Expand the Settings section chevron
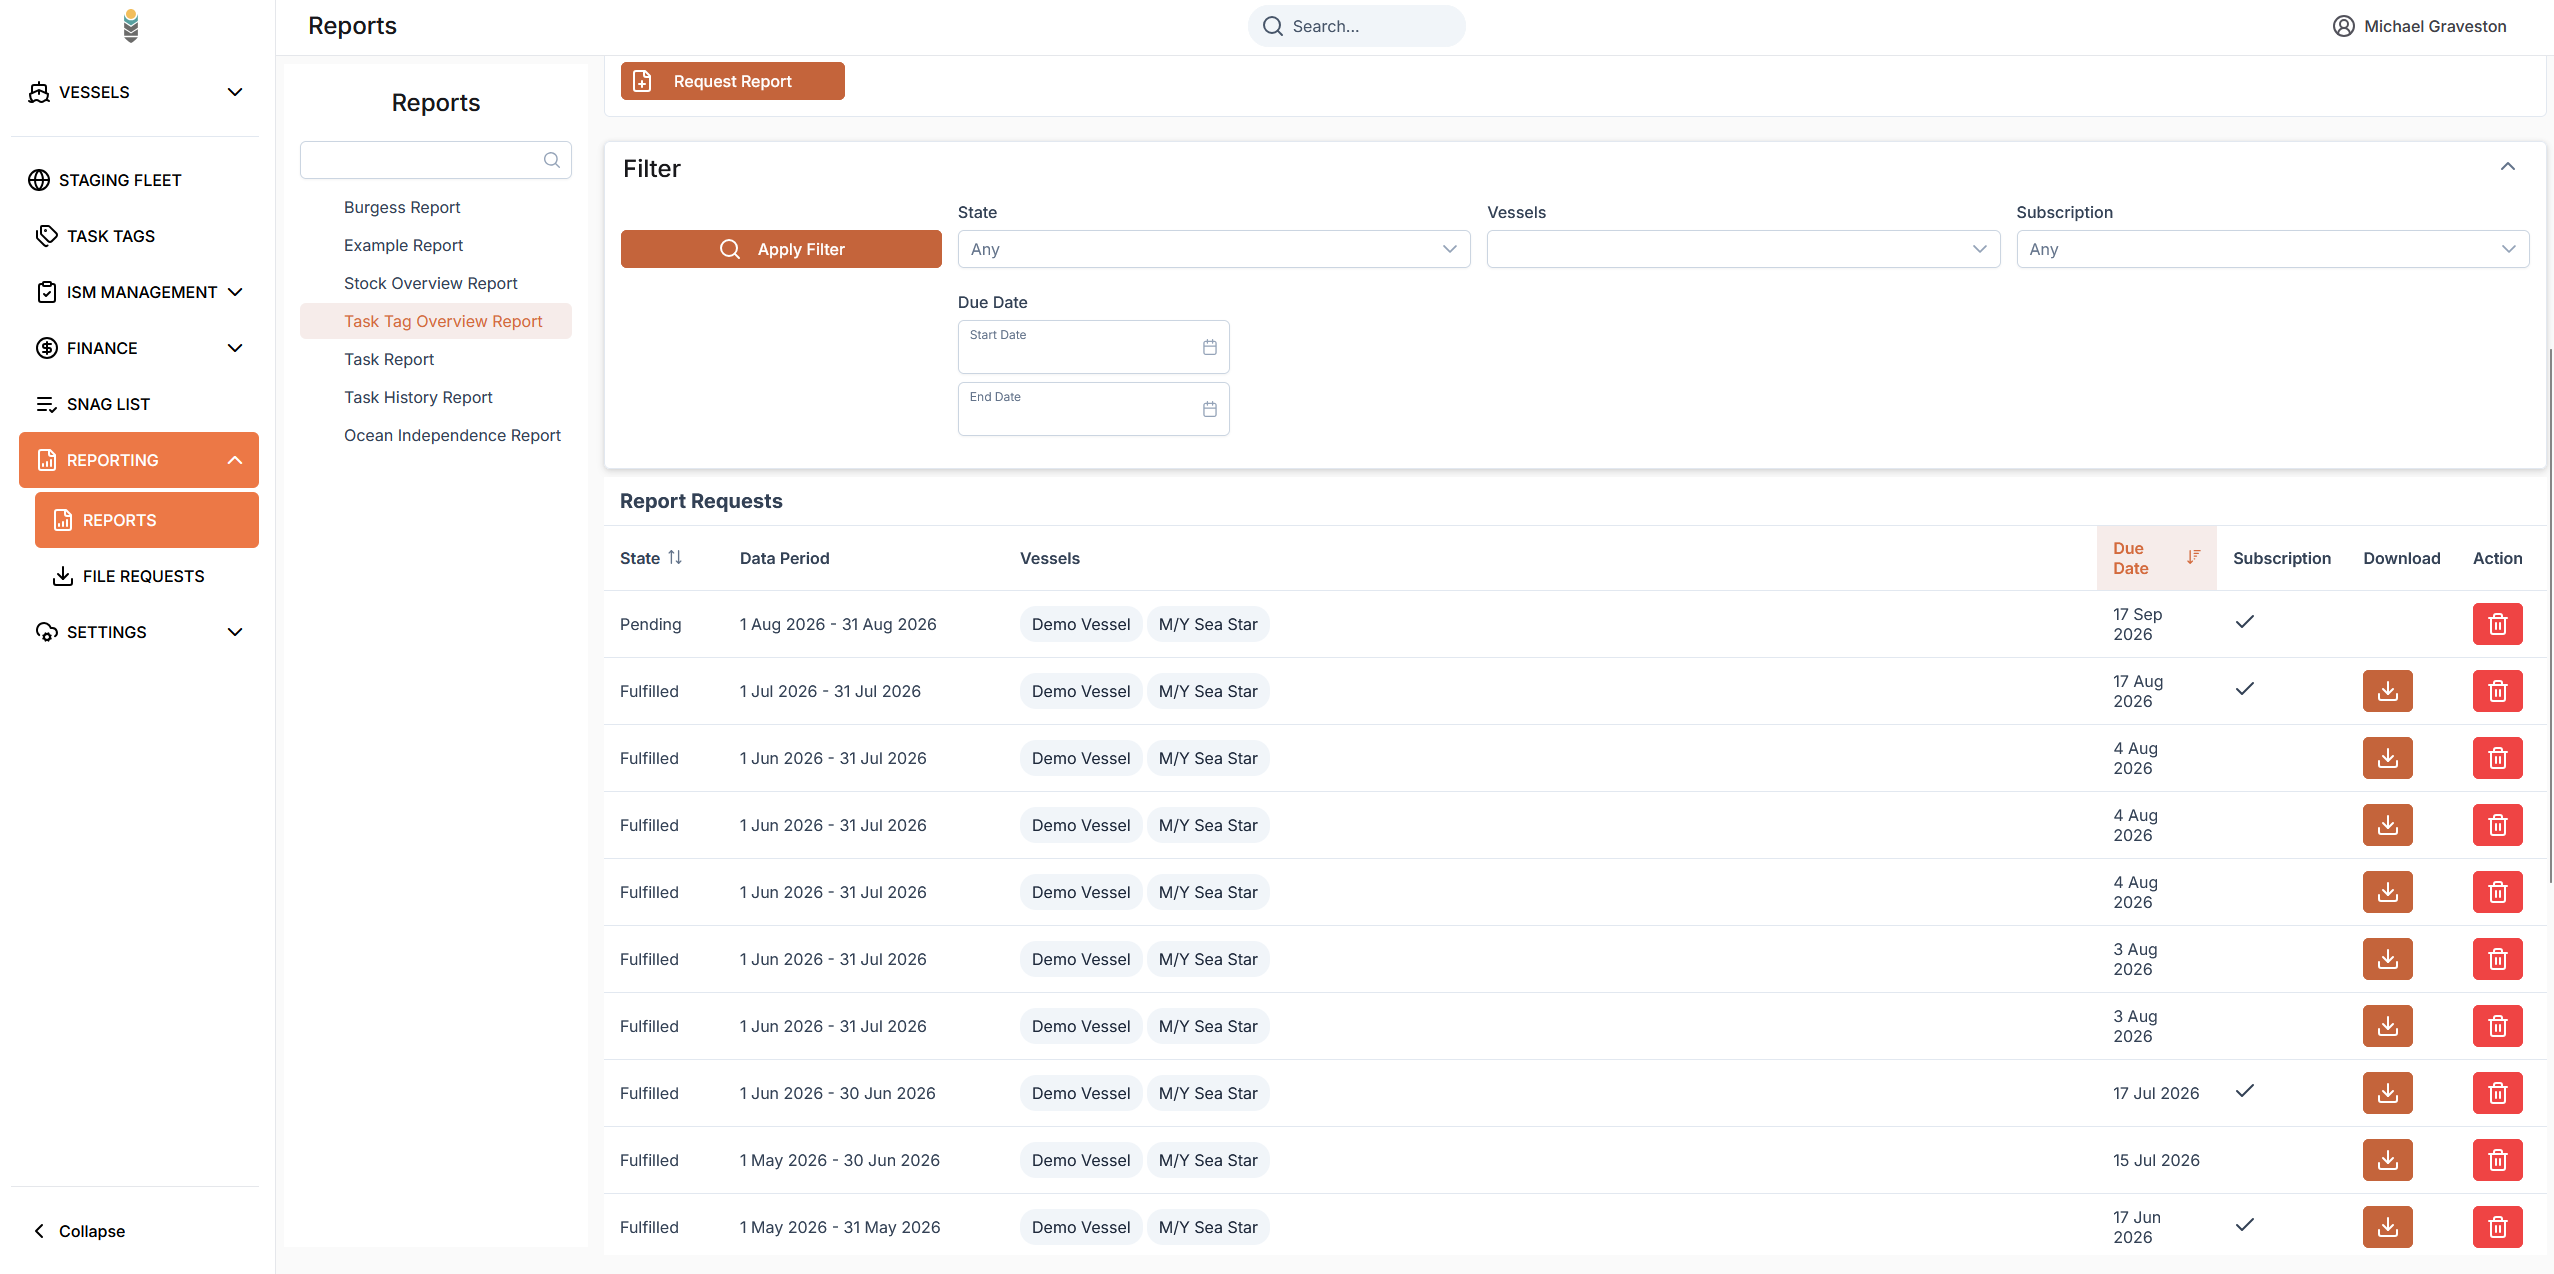 click(x=235, y=632)
